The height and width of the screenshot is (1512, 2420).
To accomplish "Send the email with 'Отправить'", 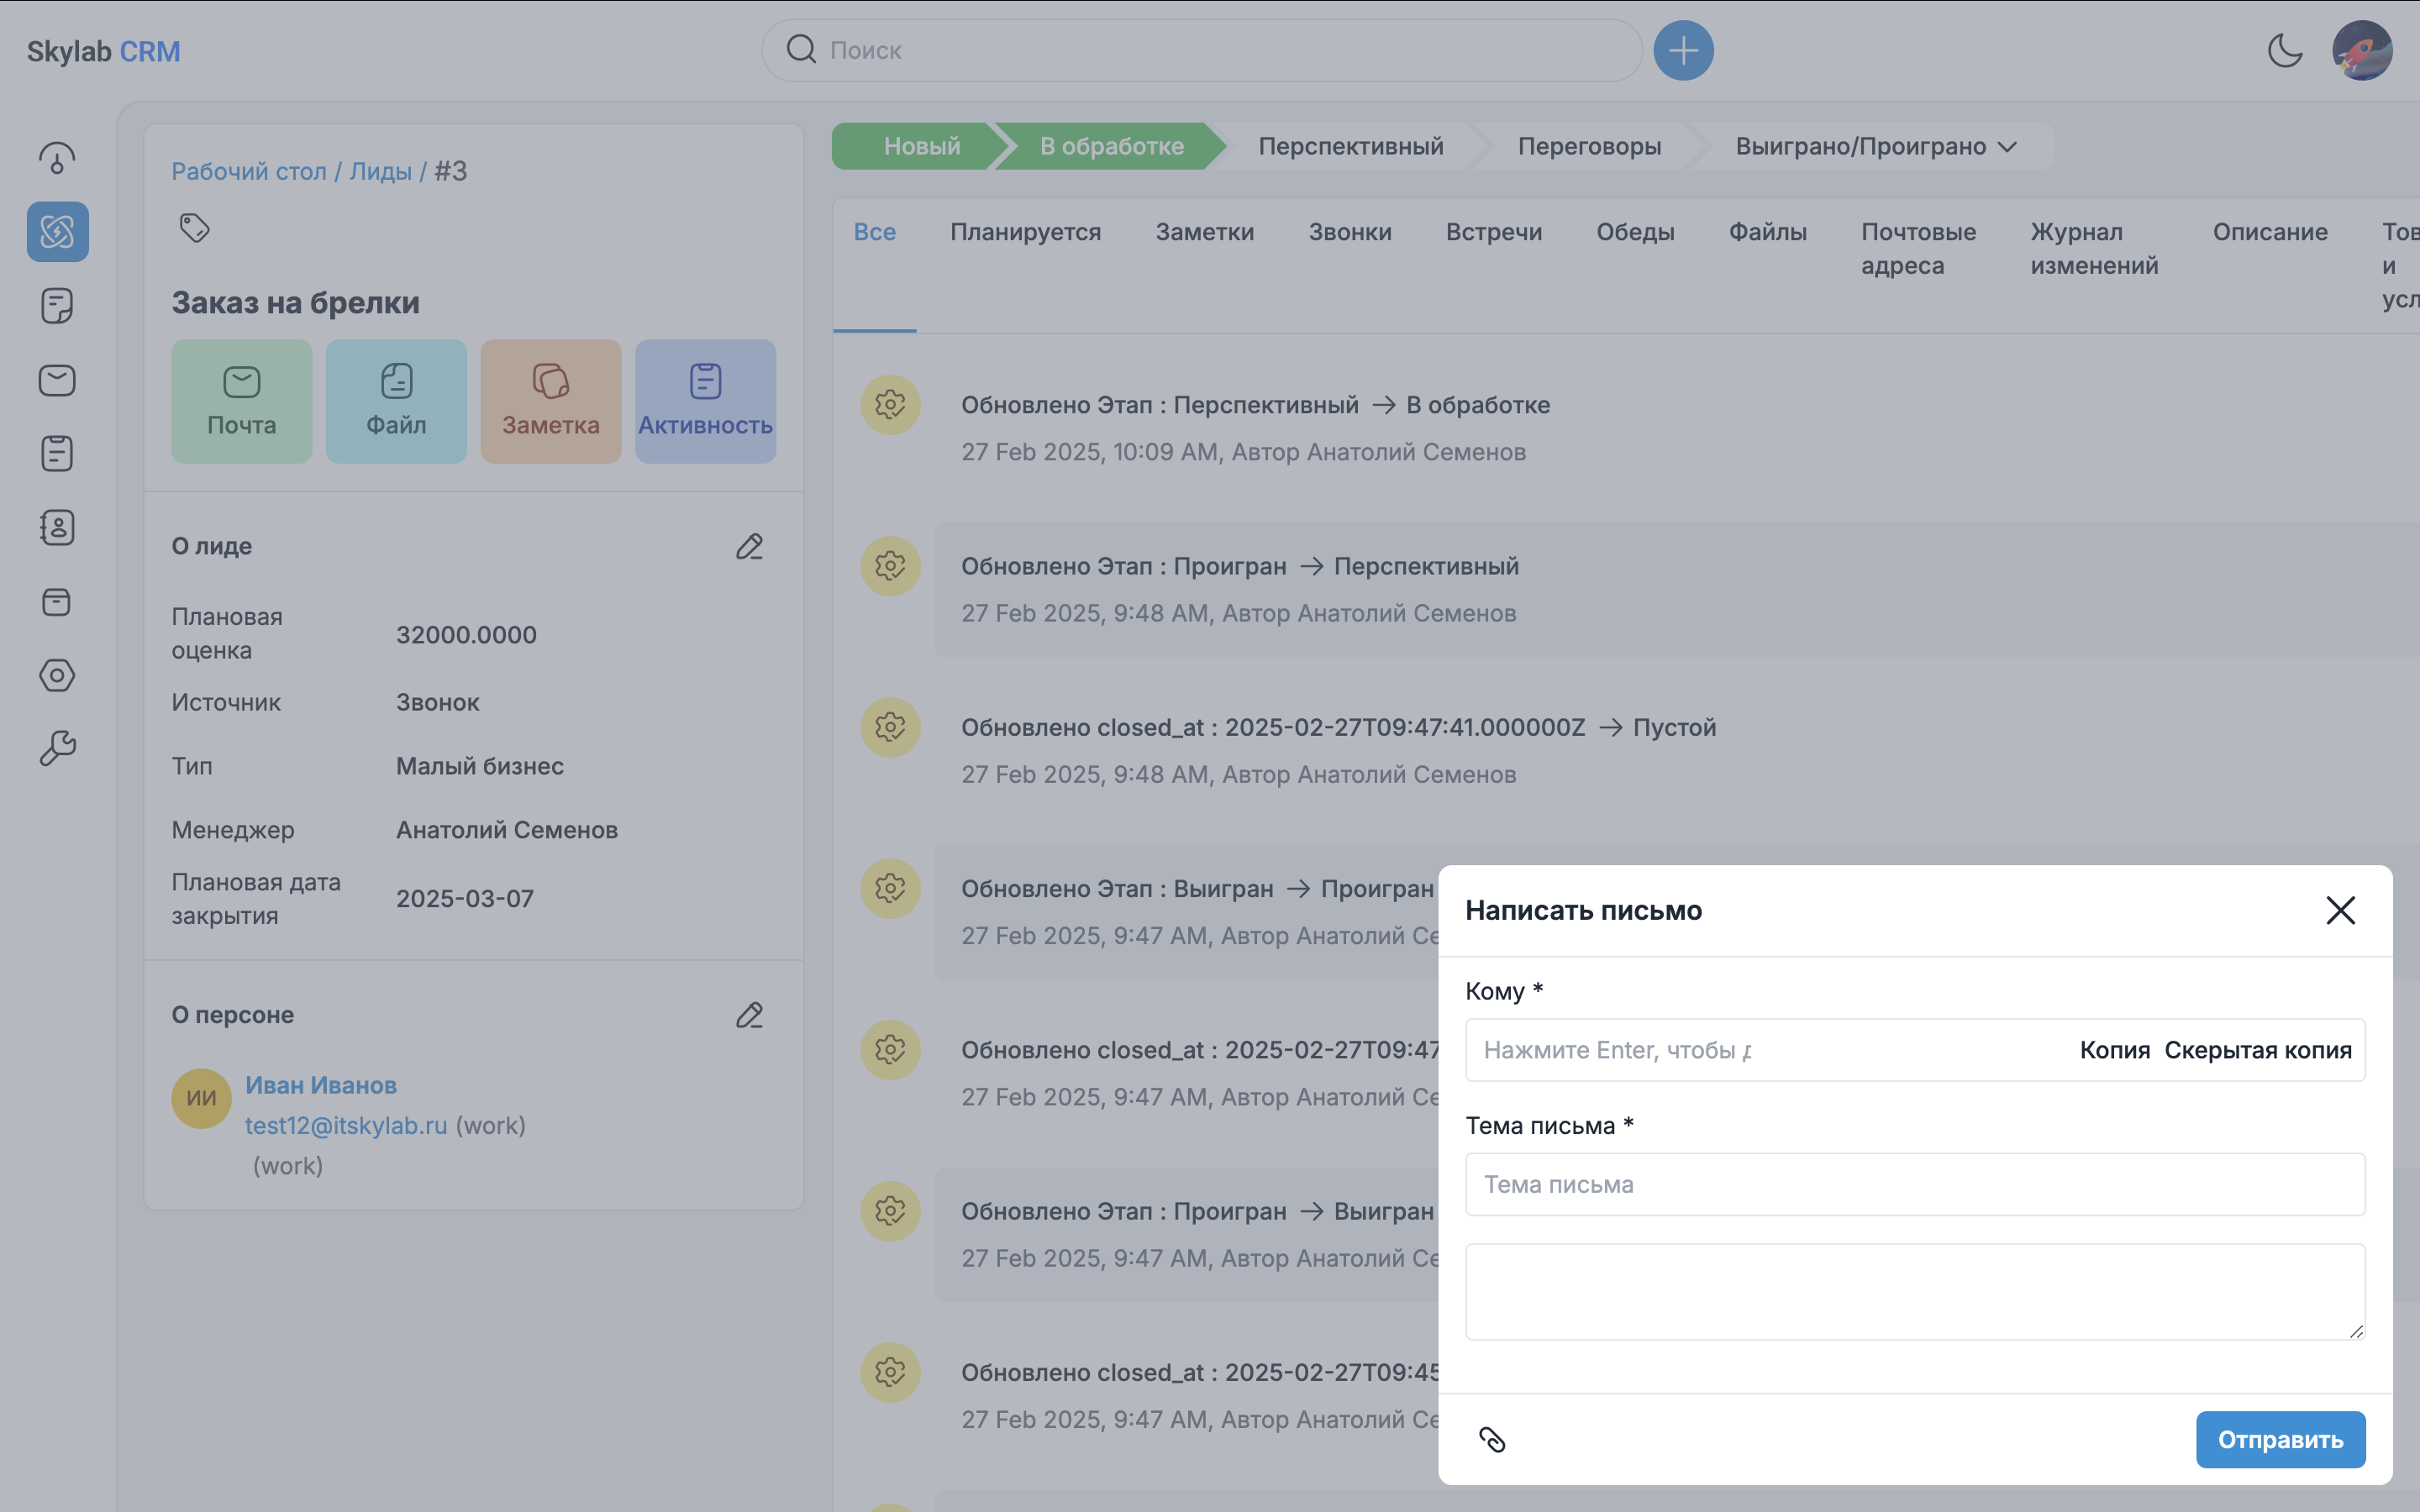I will pos(2280,1439).
